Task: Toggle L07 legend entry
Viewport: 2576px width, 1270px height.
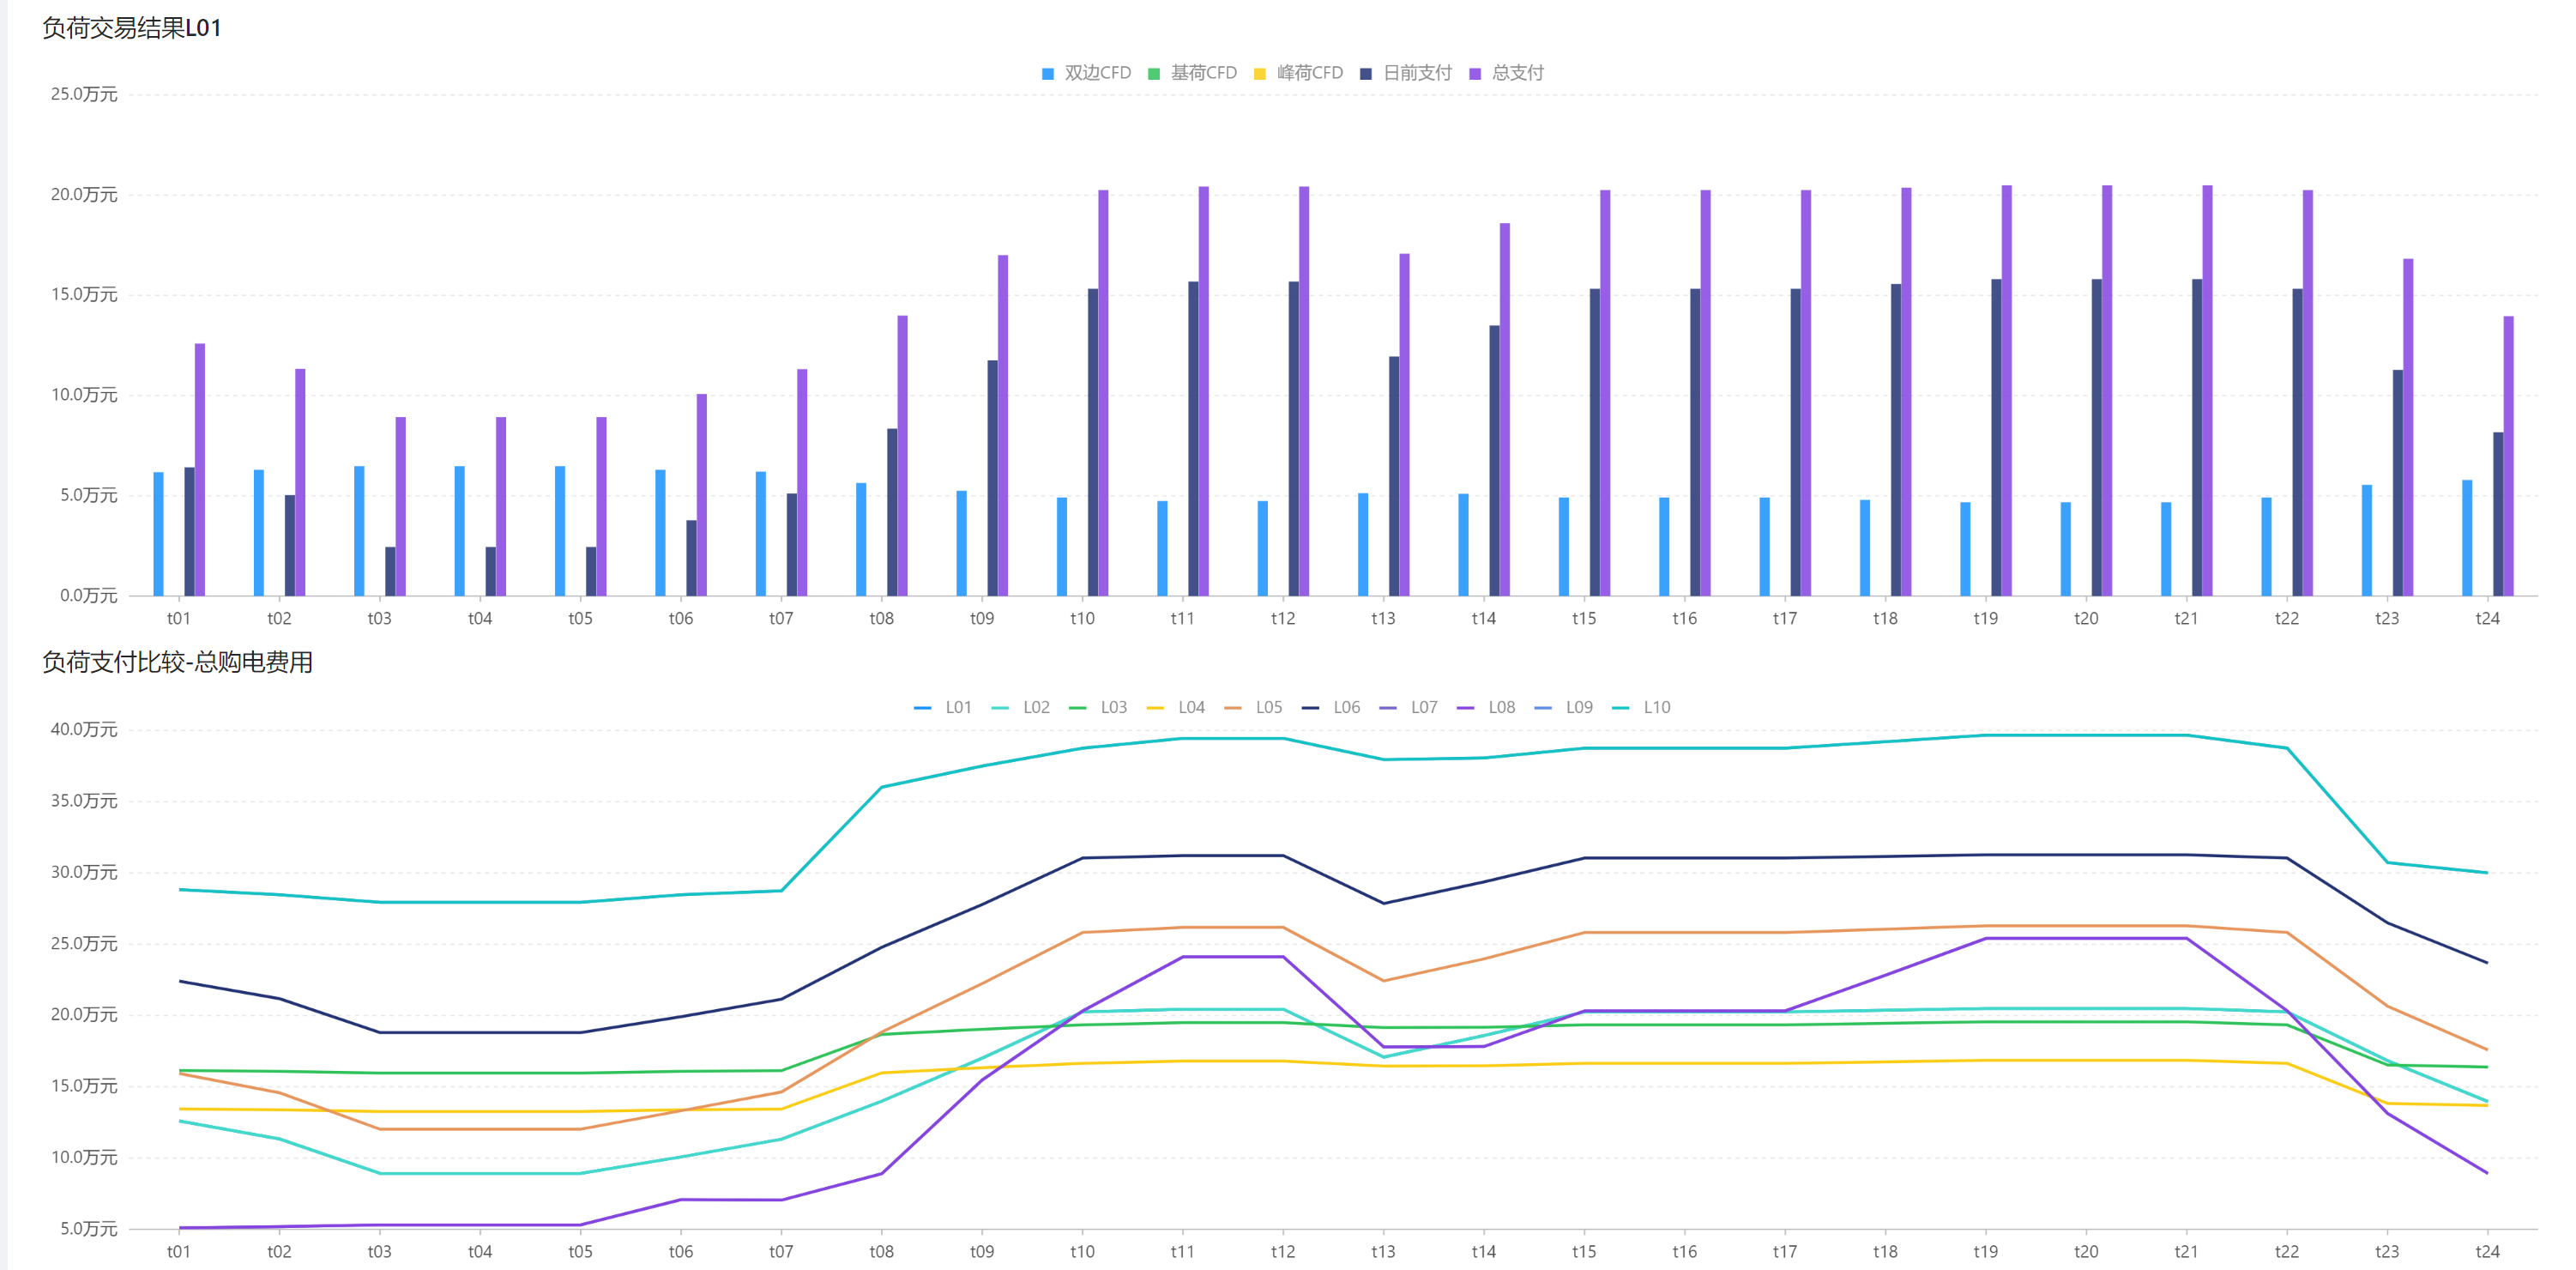Action: (x=1408, y=707)
